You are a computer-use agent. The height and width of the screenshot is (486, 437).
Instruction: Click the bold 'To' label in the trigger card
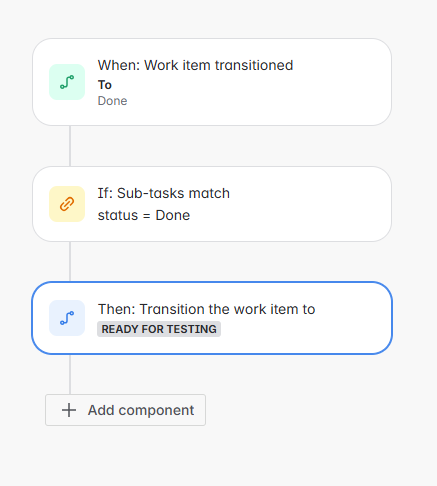pos(105,85)
